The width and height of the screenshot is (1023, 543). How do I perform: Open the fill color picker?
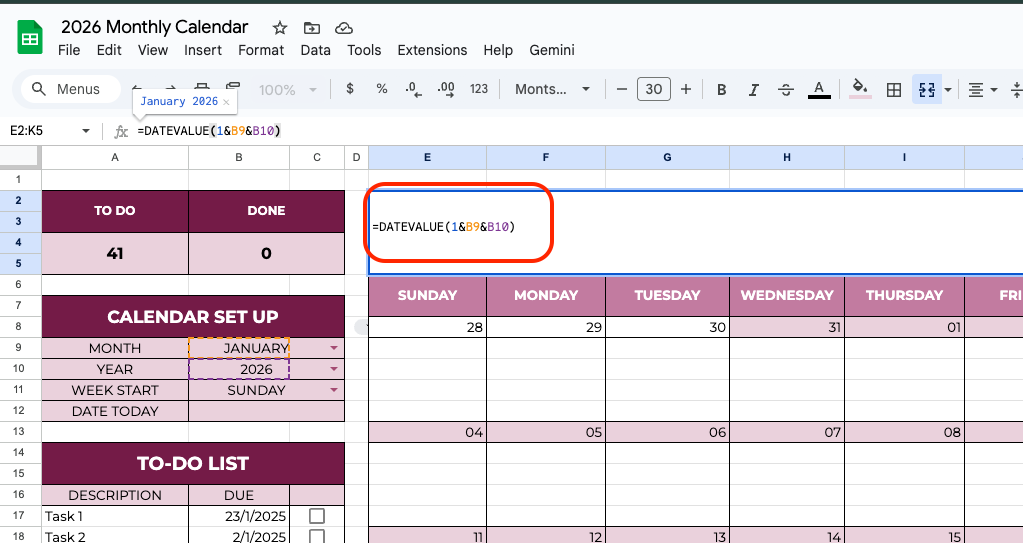click(x=860, y=89)
